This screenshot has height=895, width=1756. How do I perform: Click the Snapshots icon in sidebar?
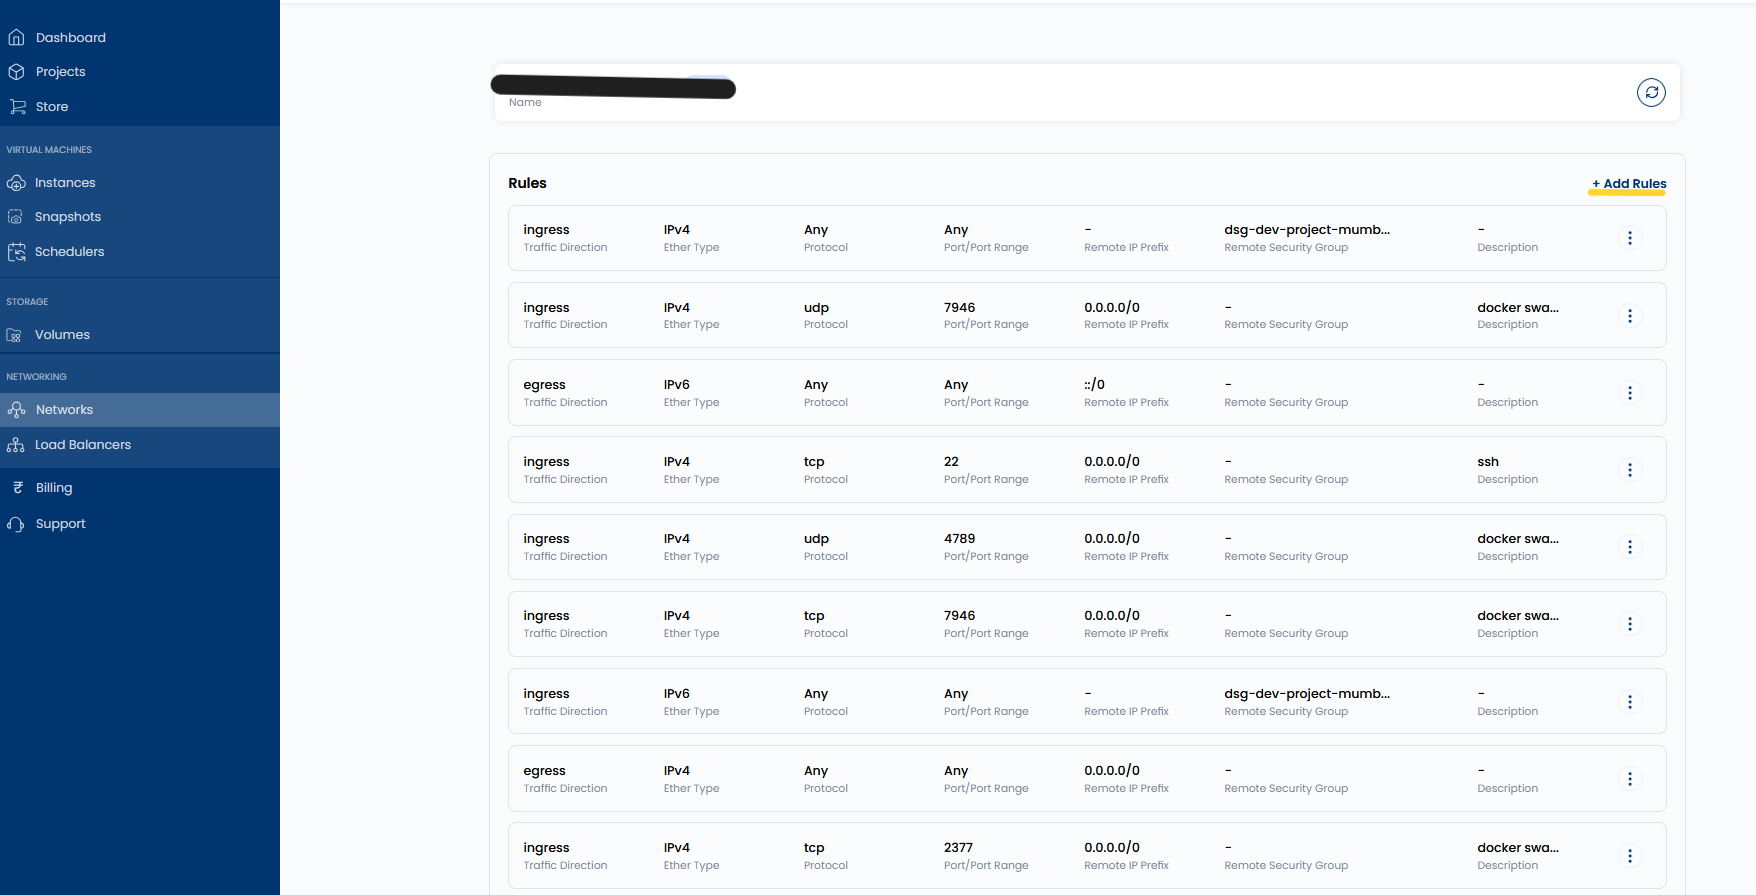[15, 217]
